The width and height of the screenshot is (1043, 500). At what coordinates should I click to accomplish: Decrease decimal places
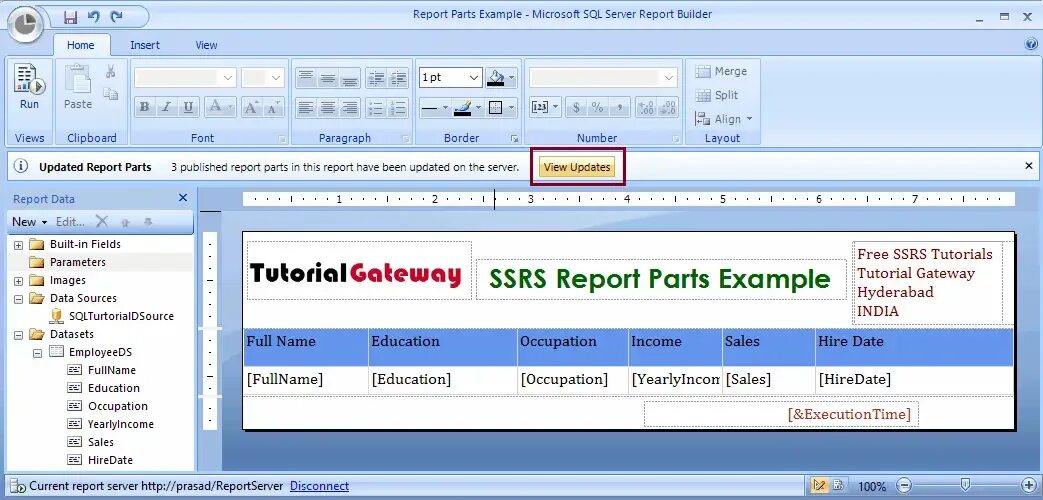(x=668, y=107)
